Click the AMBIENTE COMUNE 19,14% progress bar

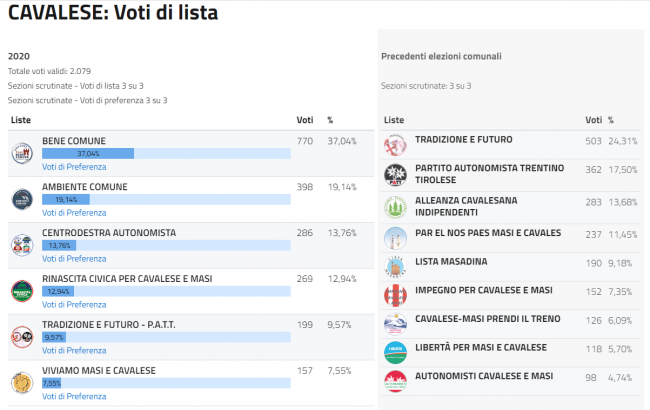(66, 200)
